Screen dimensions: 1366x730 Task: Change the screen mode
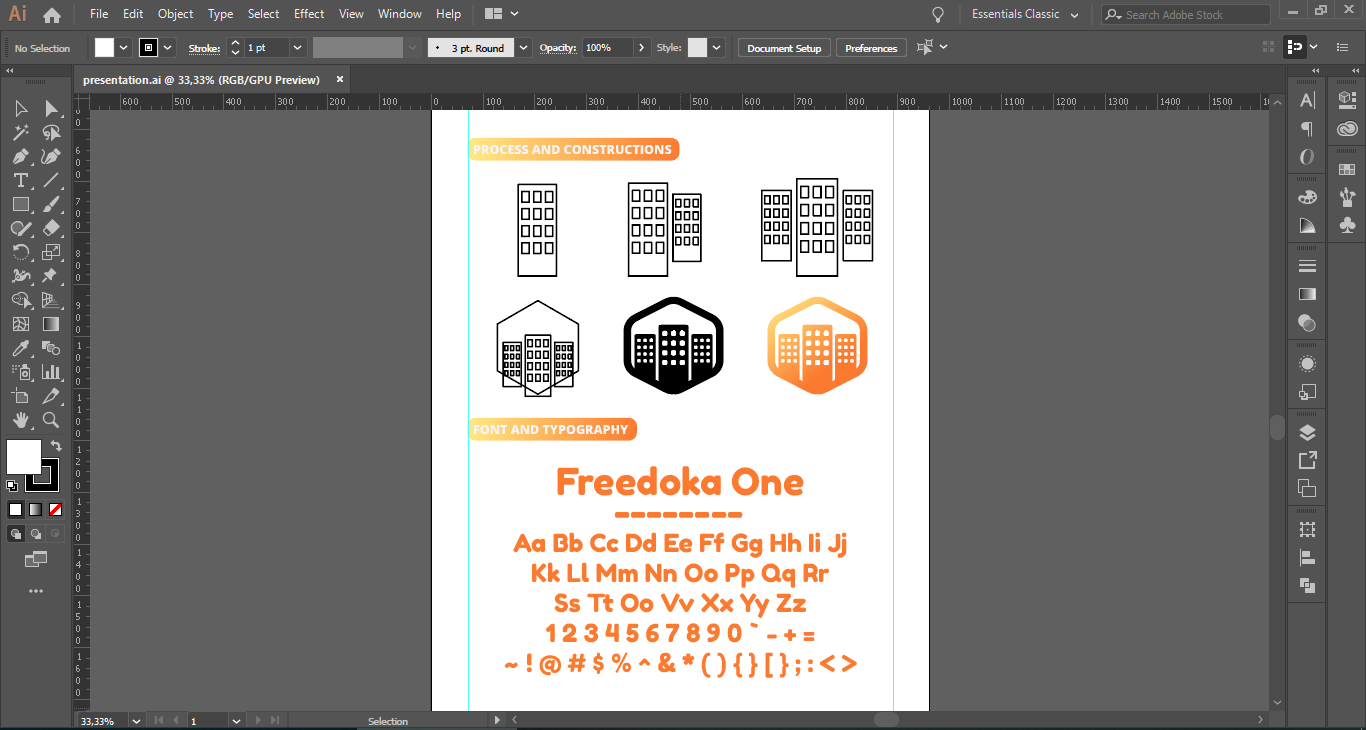[x=36, y=559]
